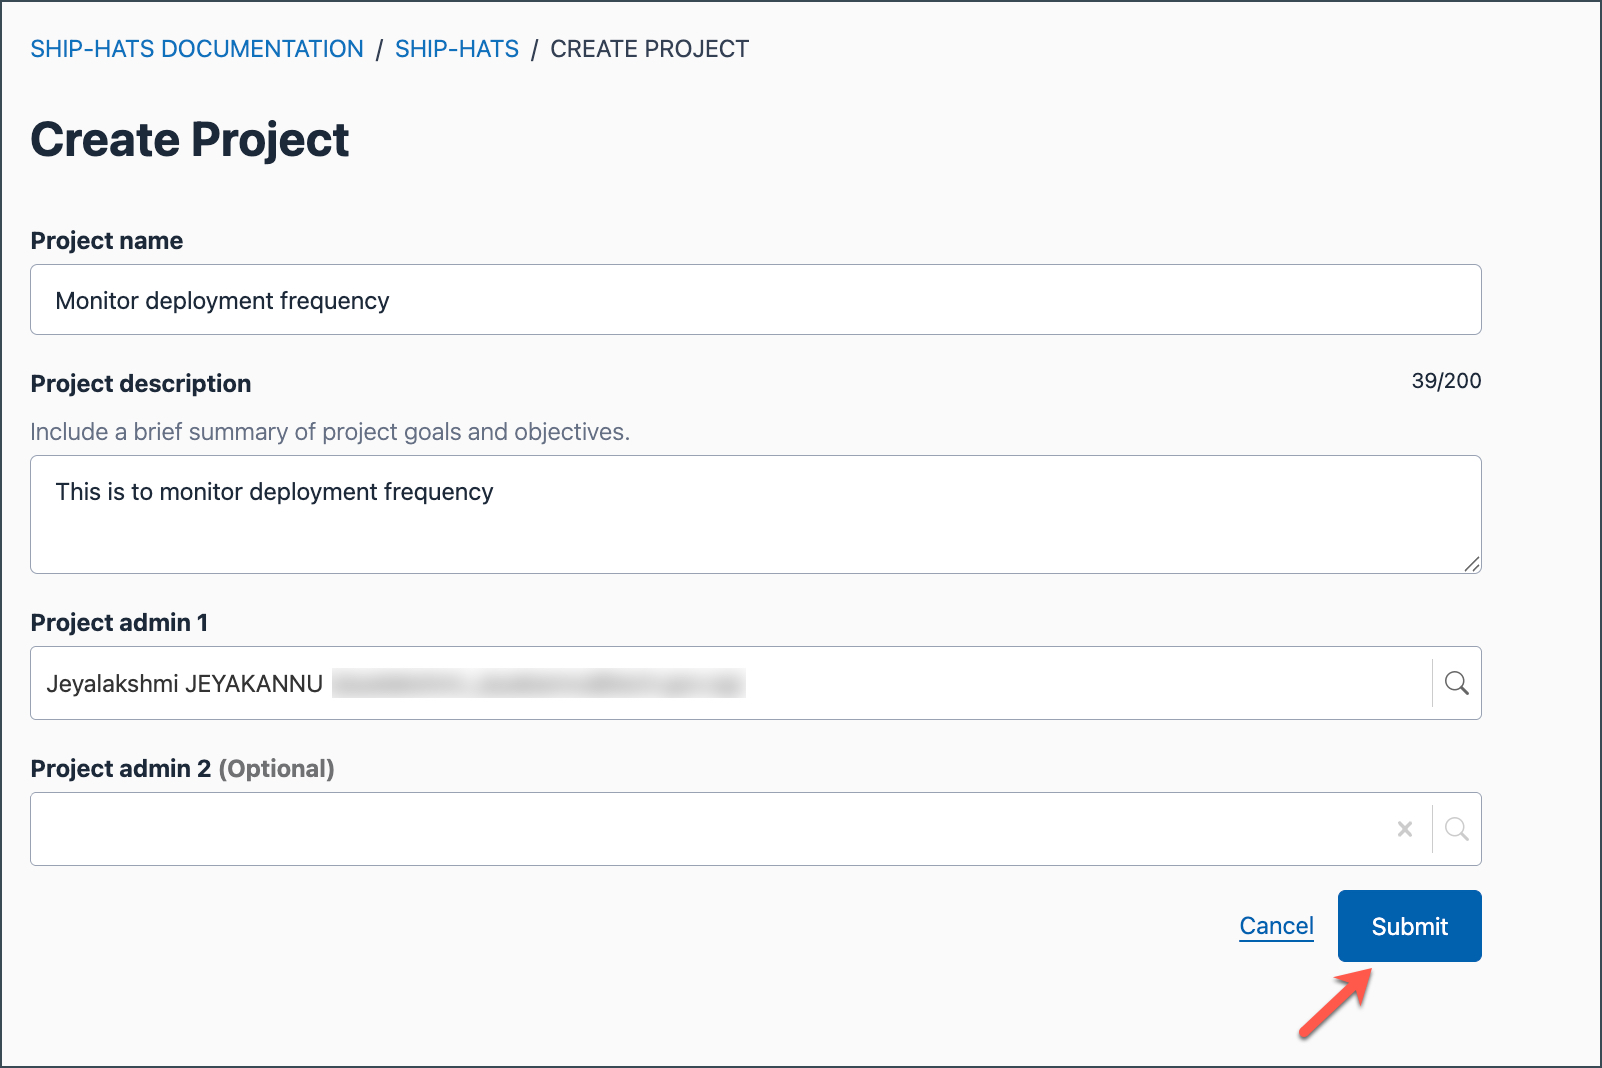Open SHIP-HATS DOCUMENTATION breadcrumb link

click(197, 49)
